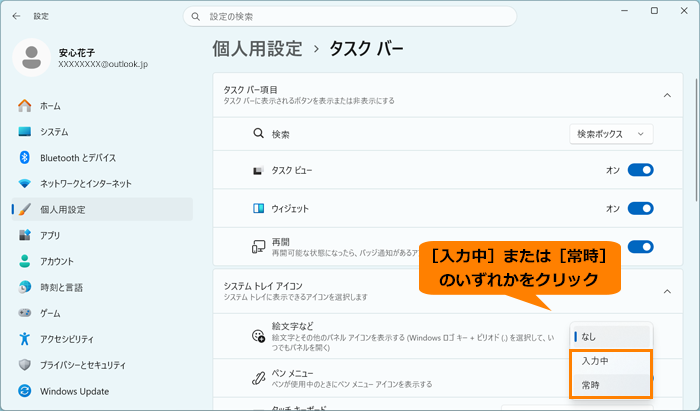Click the Widgets icon
This screenshot has width=700, height=411.
258,208
